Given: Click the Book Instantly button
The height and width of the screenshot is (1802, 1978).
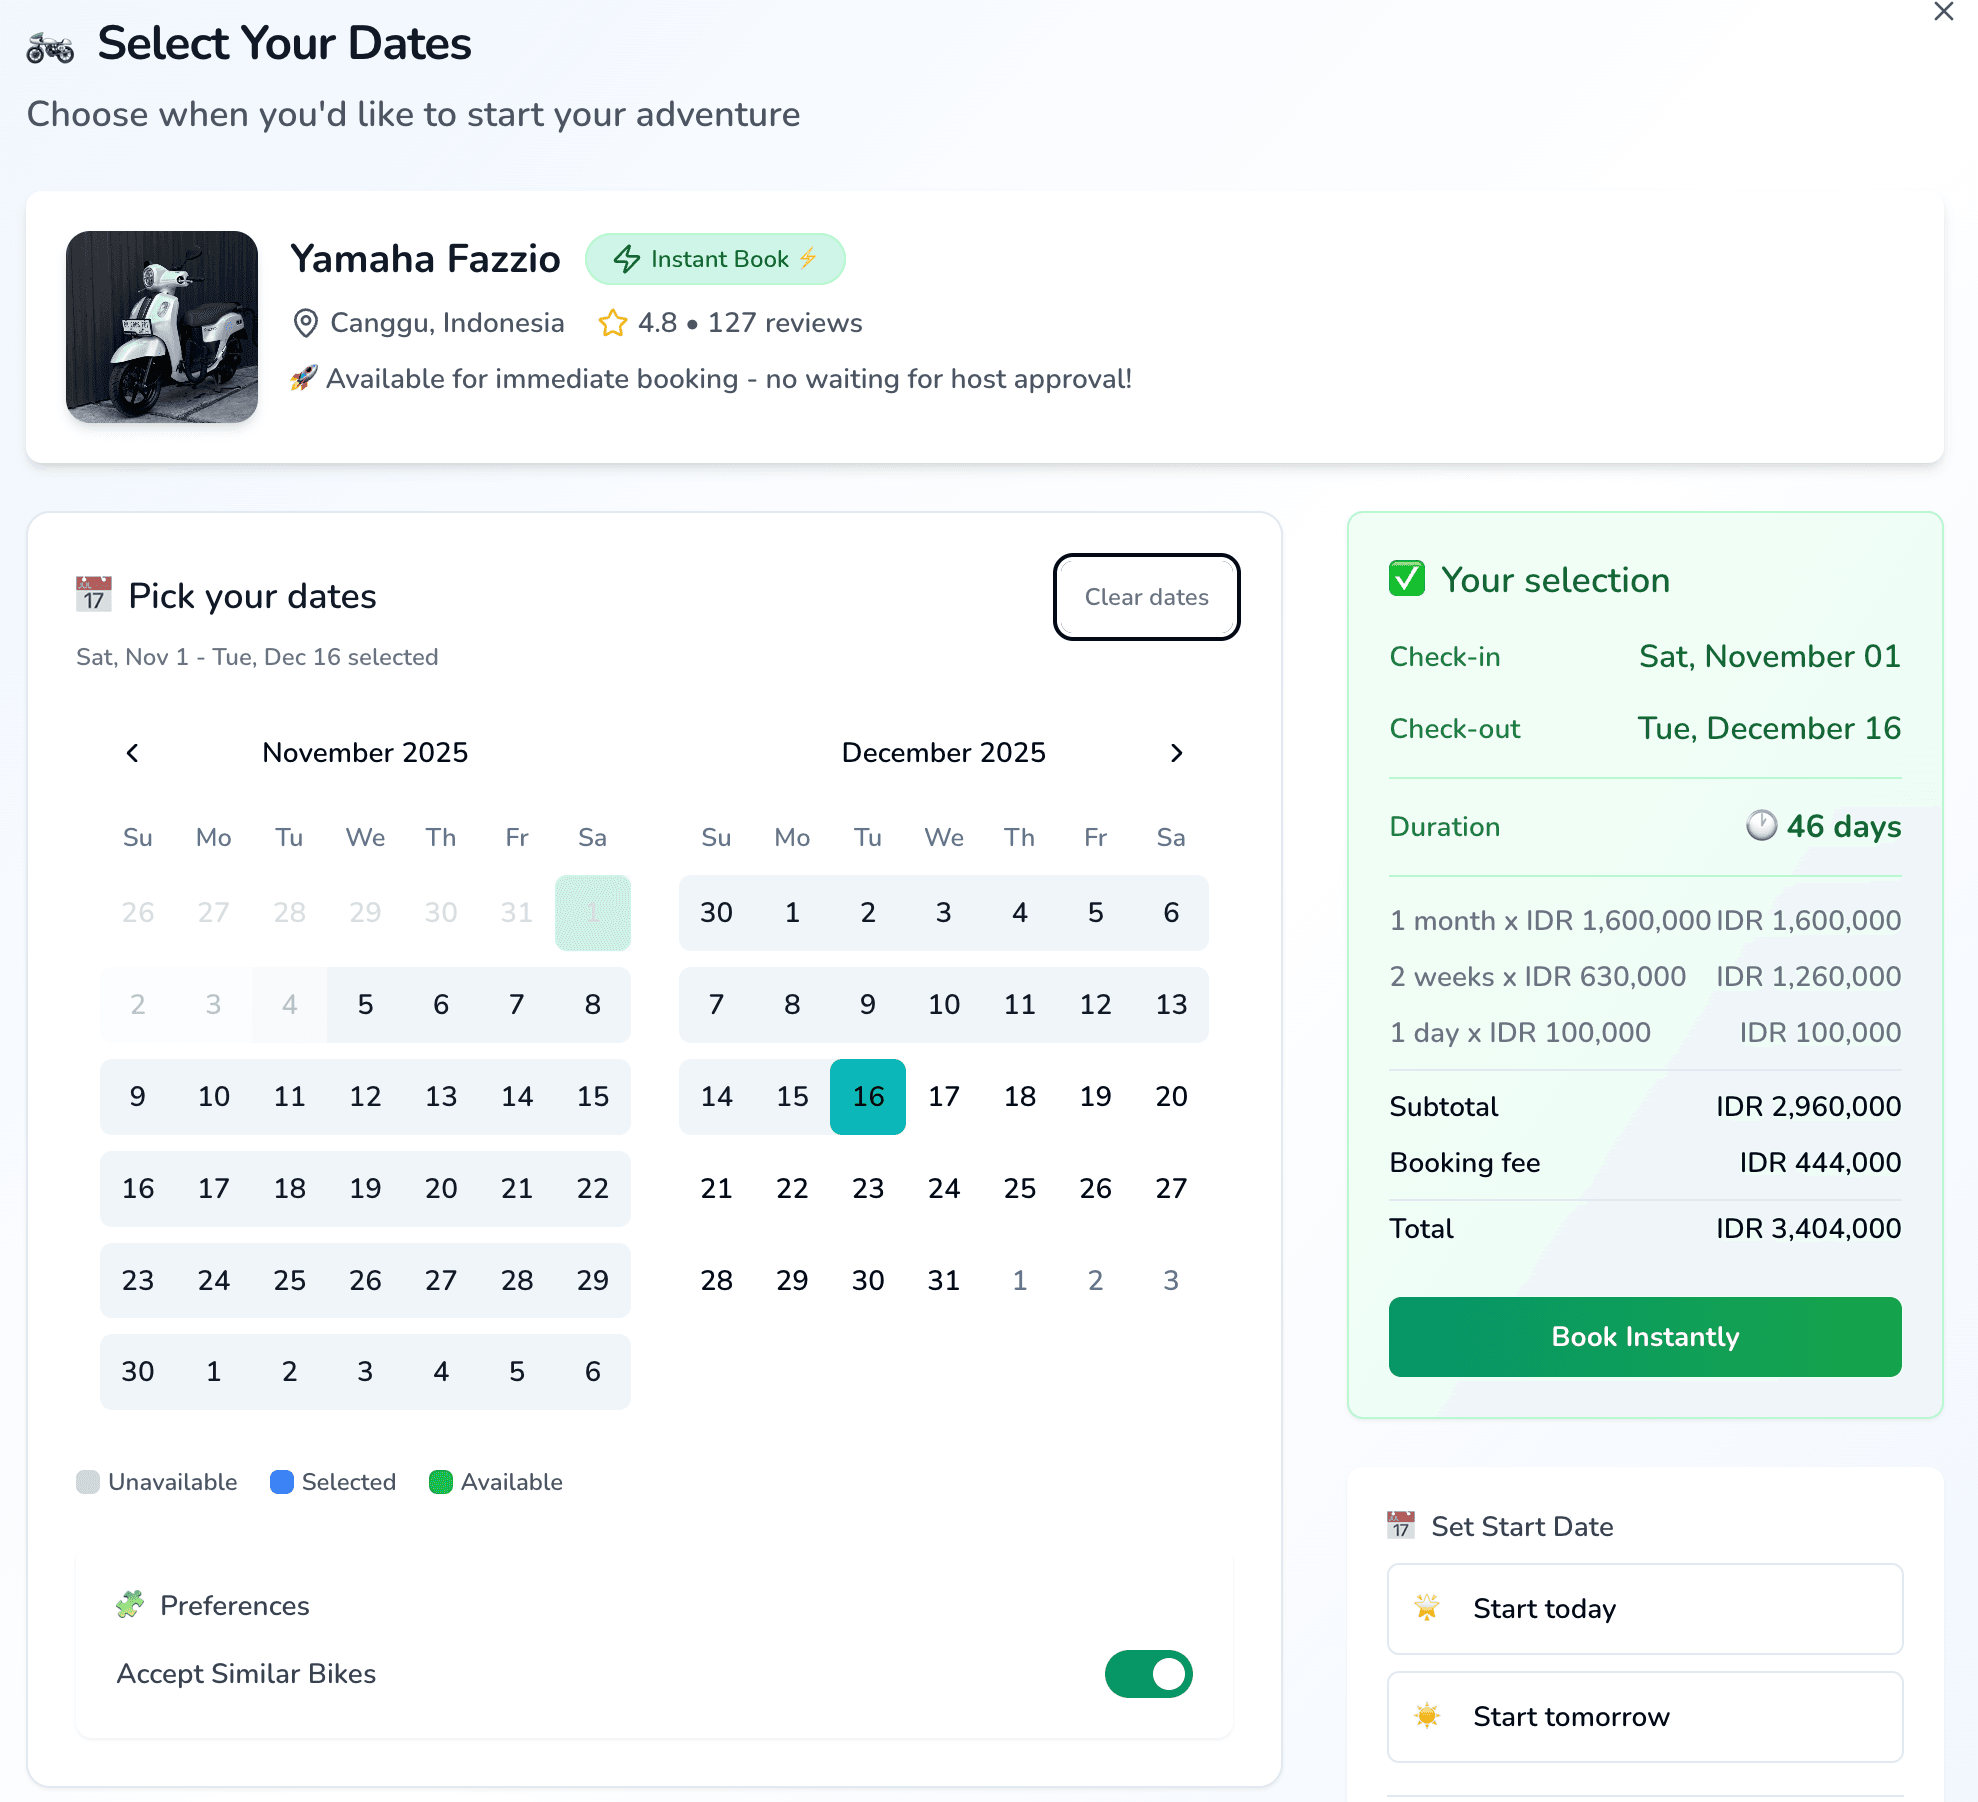Looking at the screenshot, I should 1644,1337.
